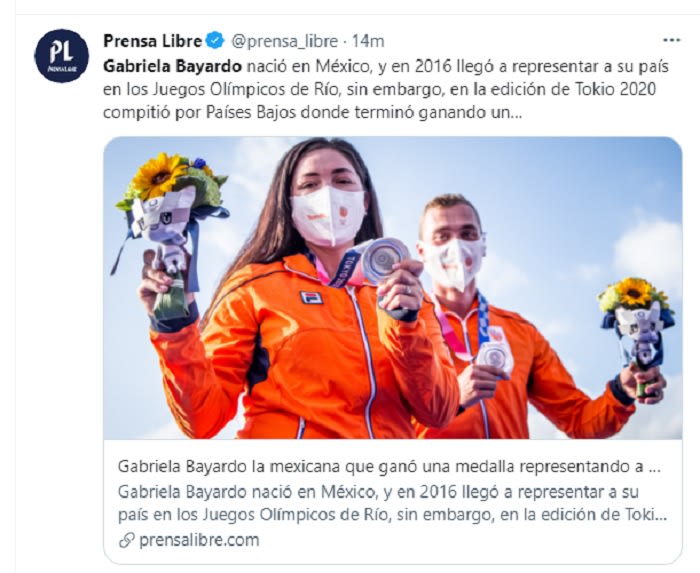Screen dimensions: 700x573
Task: Click the card headline about Gabriela Bayardo
Action: tap(389, 467)
